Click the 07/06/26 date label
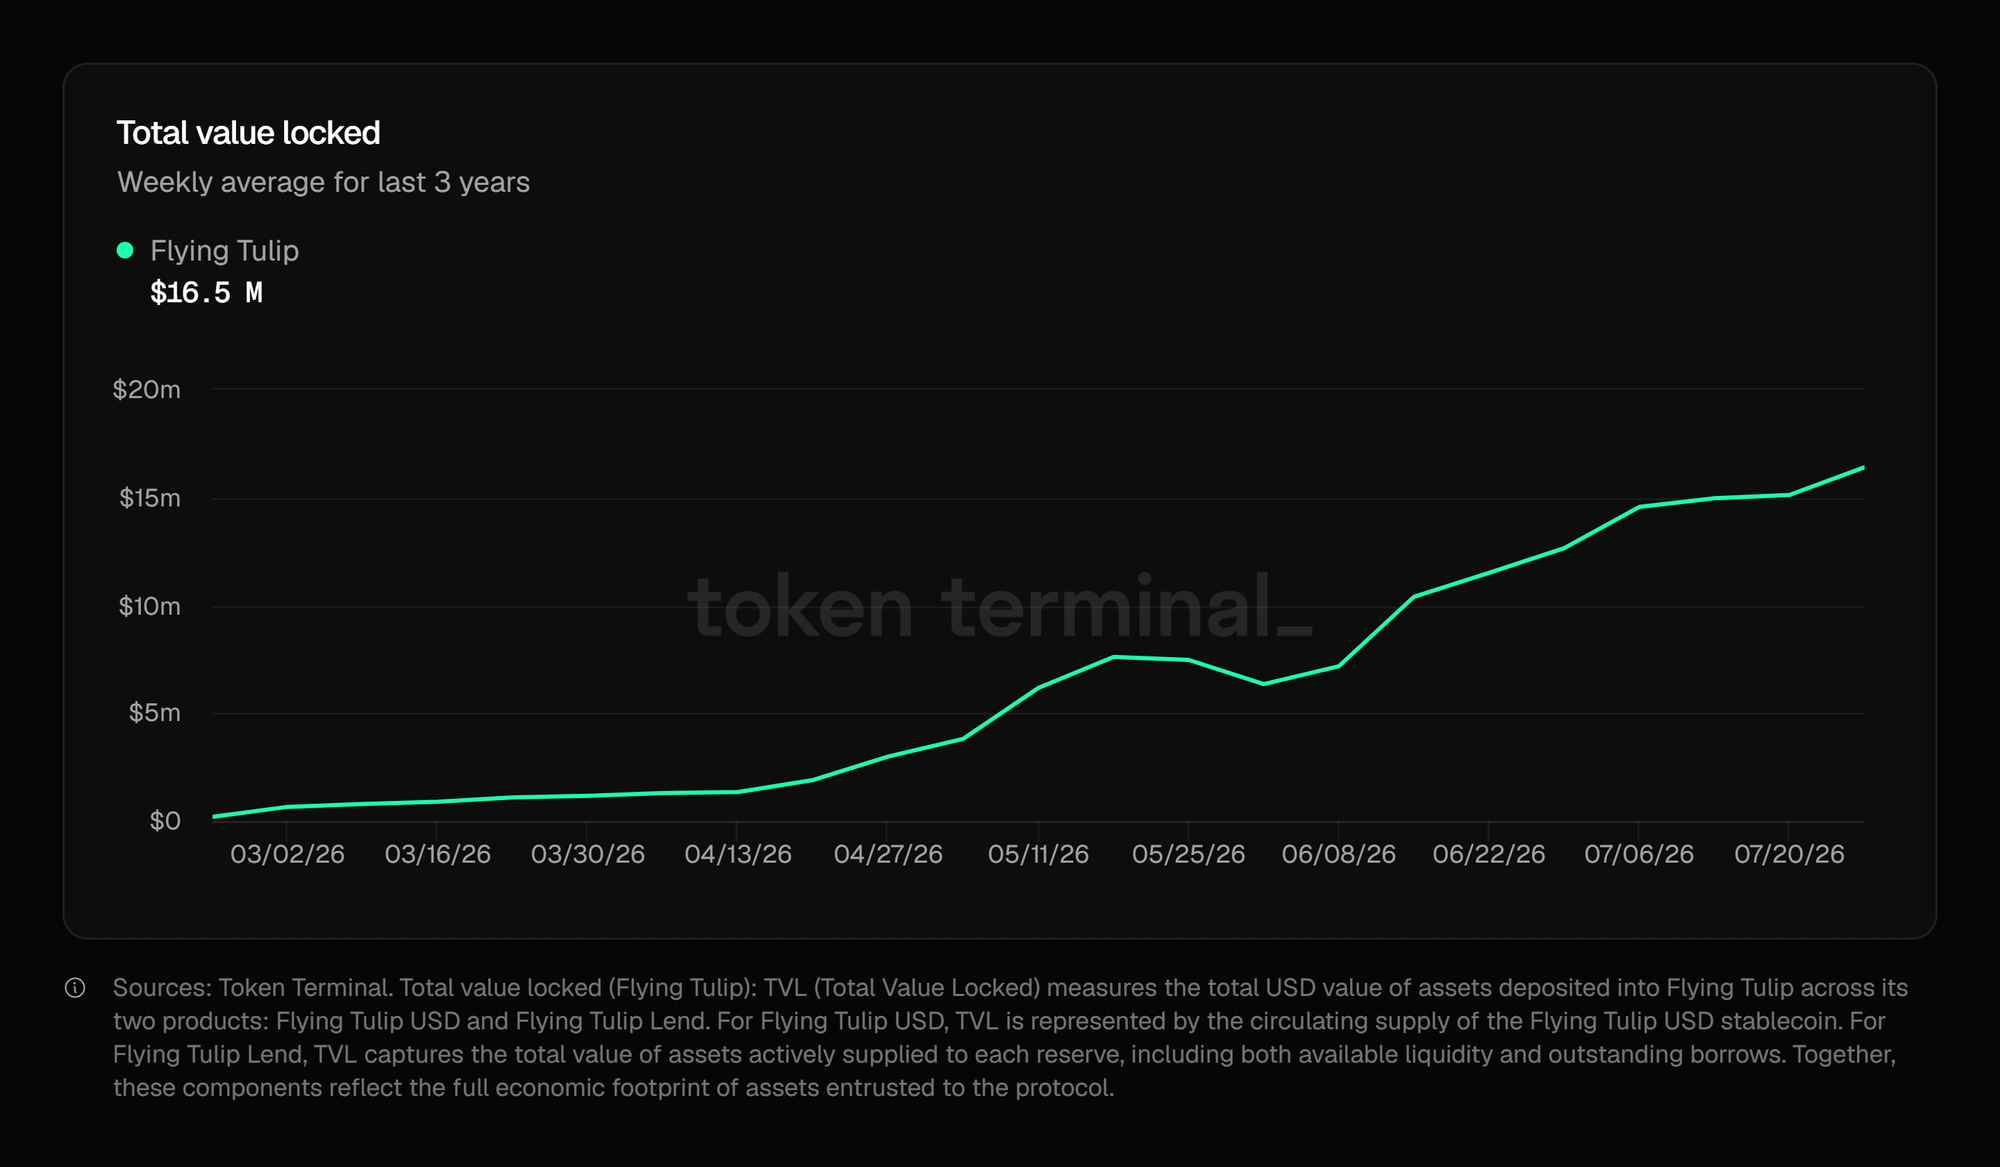 click(1639, 854)
